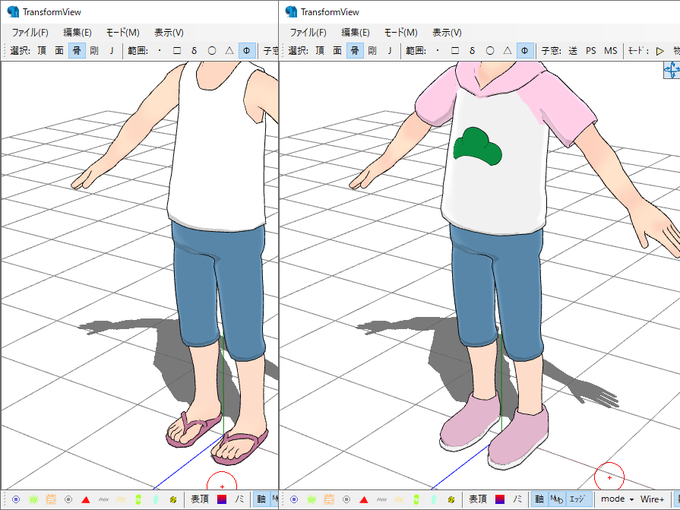
Task: Open モード(M) menu in right TransformView window
Action: [401, 33]
